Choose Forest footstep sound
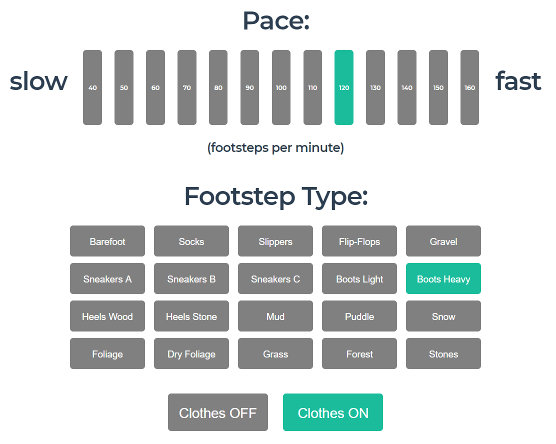Viewport: 556px width, 444px height. point(360,354)
